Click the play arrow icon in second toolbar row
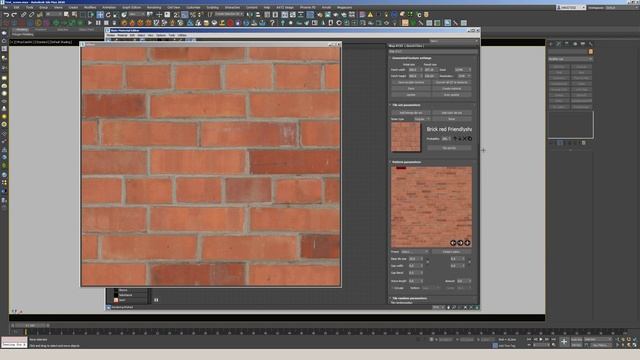The image size is (640, 360). tap(90, 23)
